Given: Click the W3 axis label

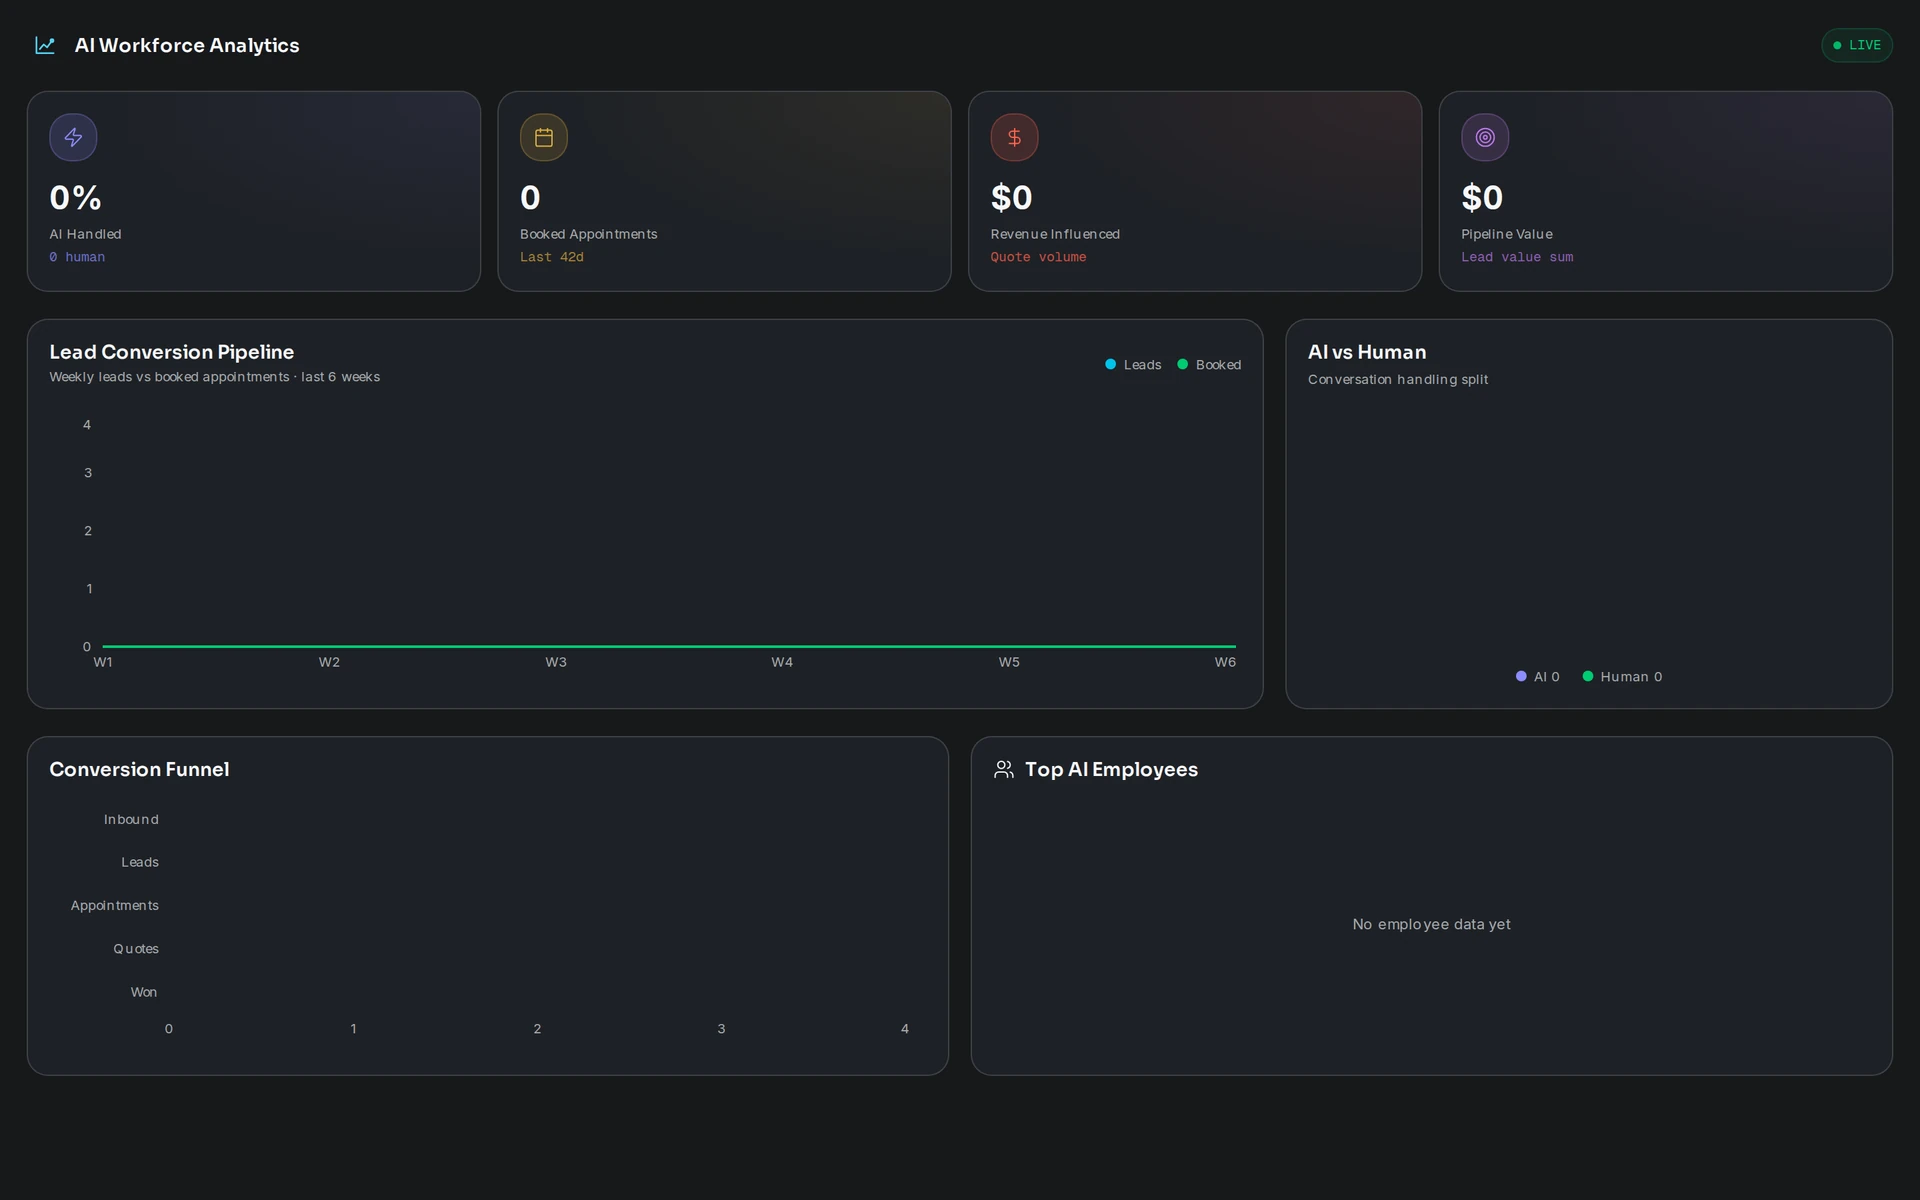Looking at the screenshot, I should (556, 662).
